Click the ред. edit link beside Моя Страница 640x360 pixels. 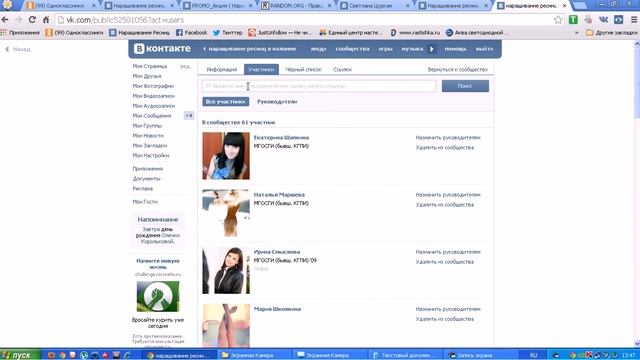[185, 66]
